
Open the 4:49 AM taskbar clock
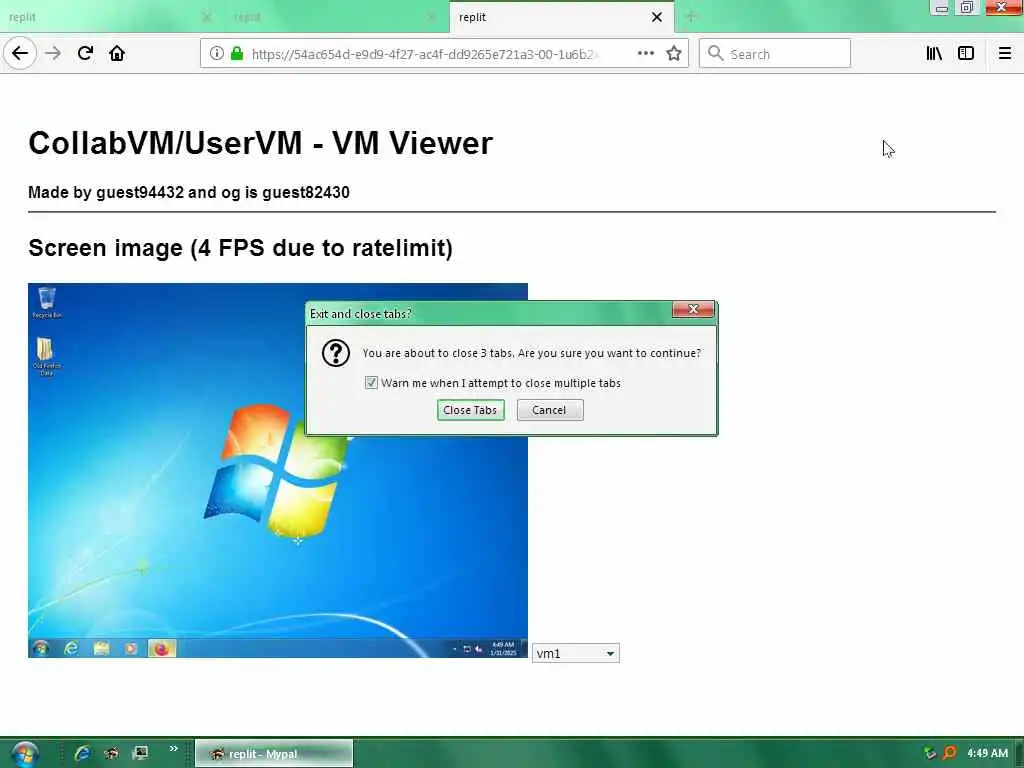click(x=987, y=753)
